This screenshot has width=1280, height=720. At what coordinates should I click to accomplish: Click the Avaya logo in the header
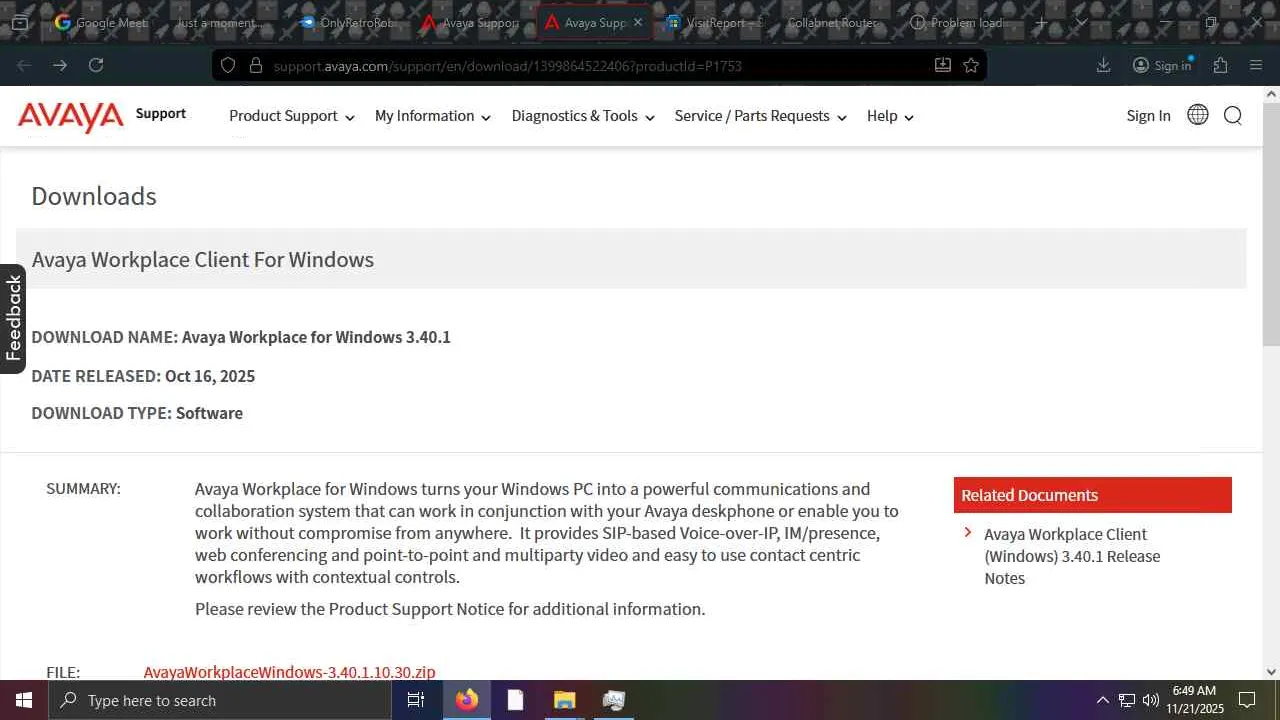pos(71,116)
